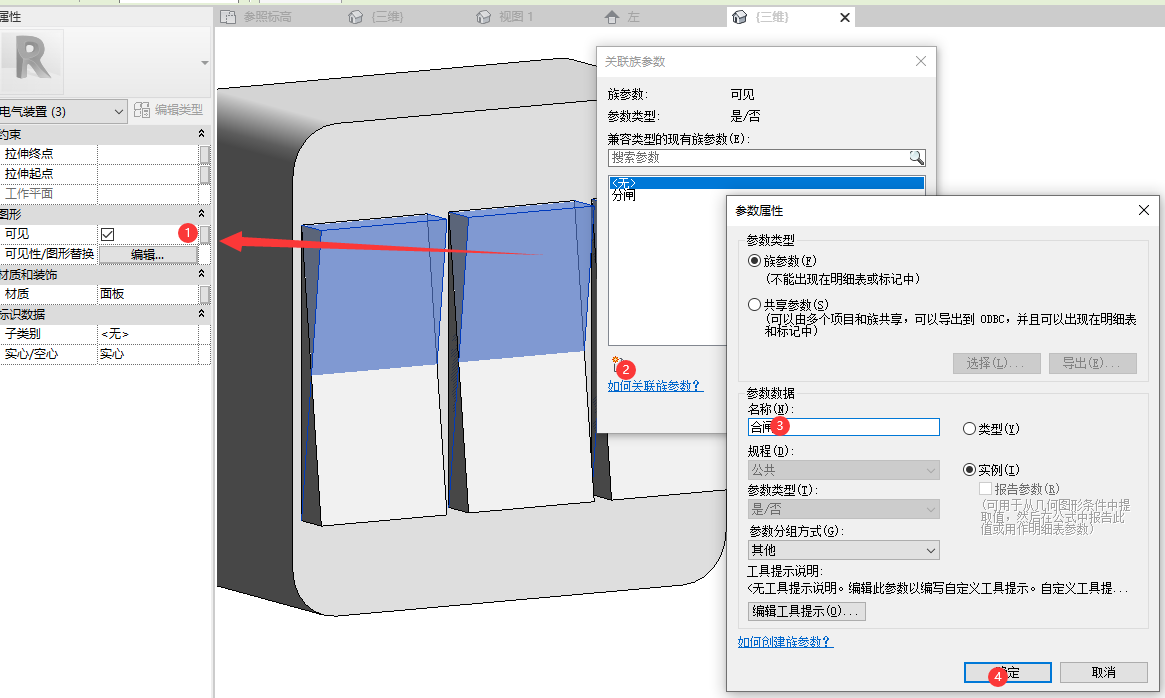Select <无> in the parameter list
This screenshot has height=698, width=1165.
(x=766, y=183)
